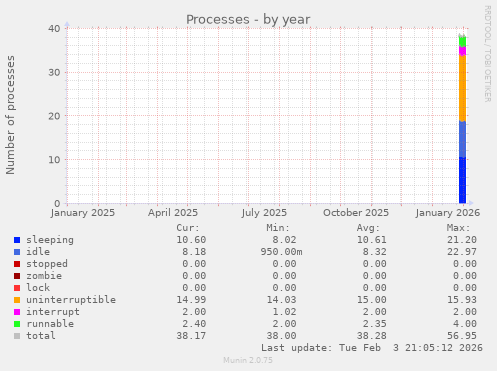
Task: Click the magenta interrupt bar segment
Action: [462, 51]
